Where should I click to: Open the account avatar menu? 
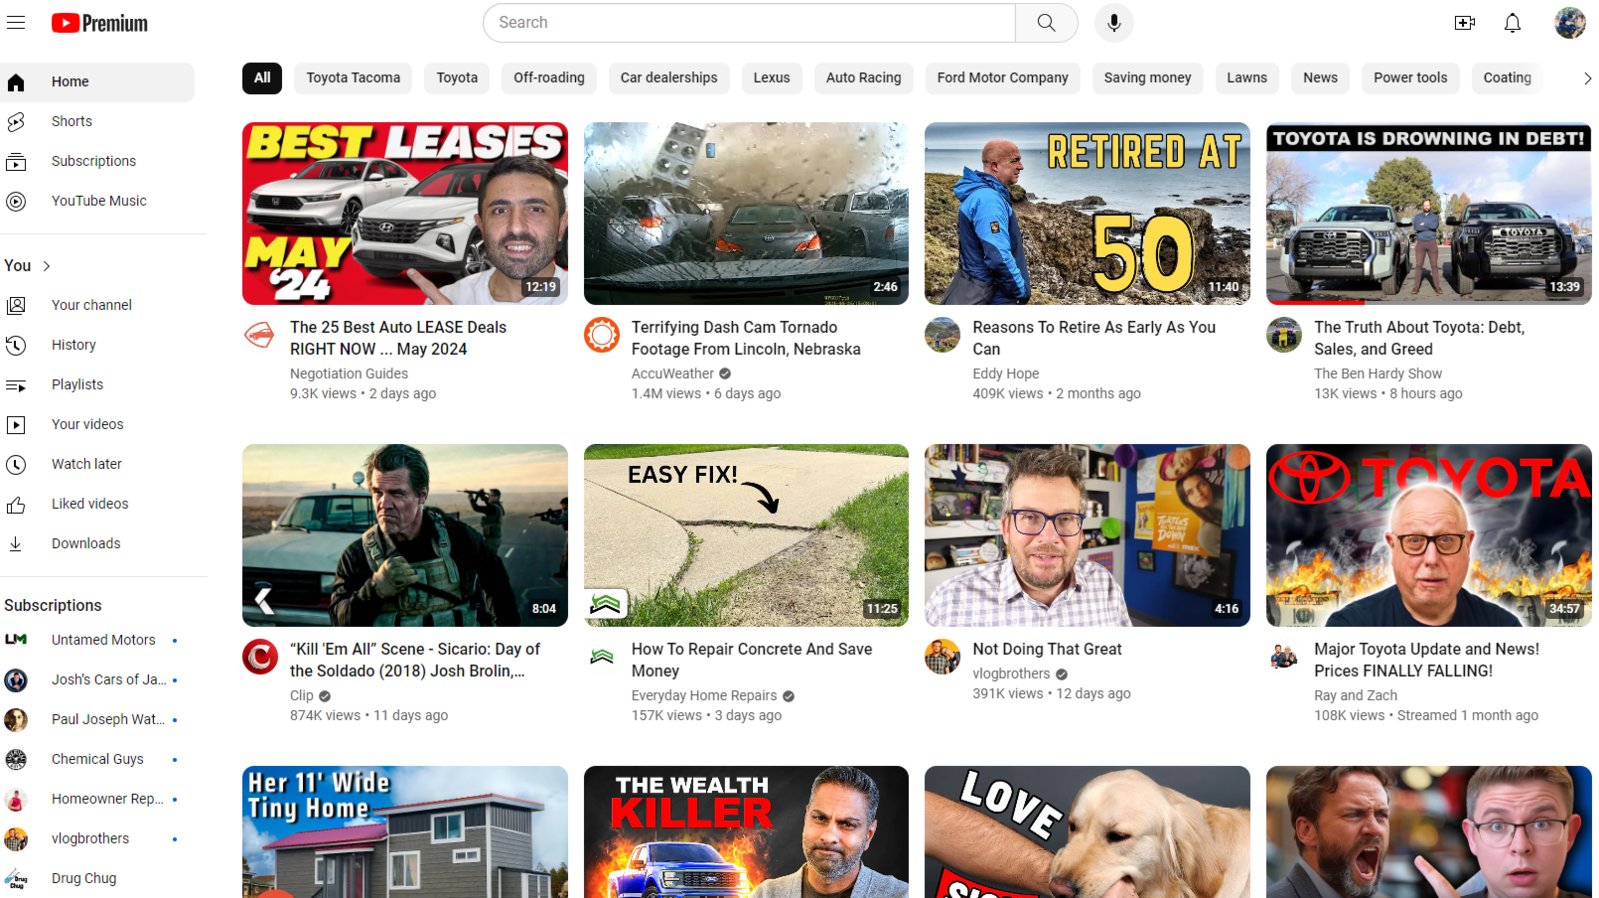click(1570, 23)
